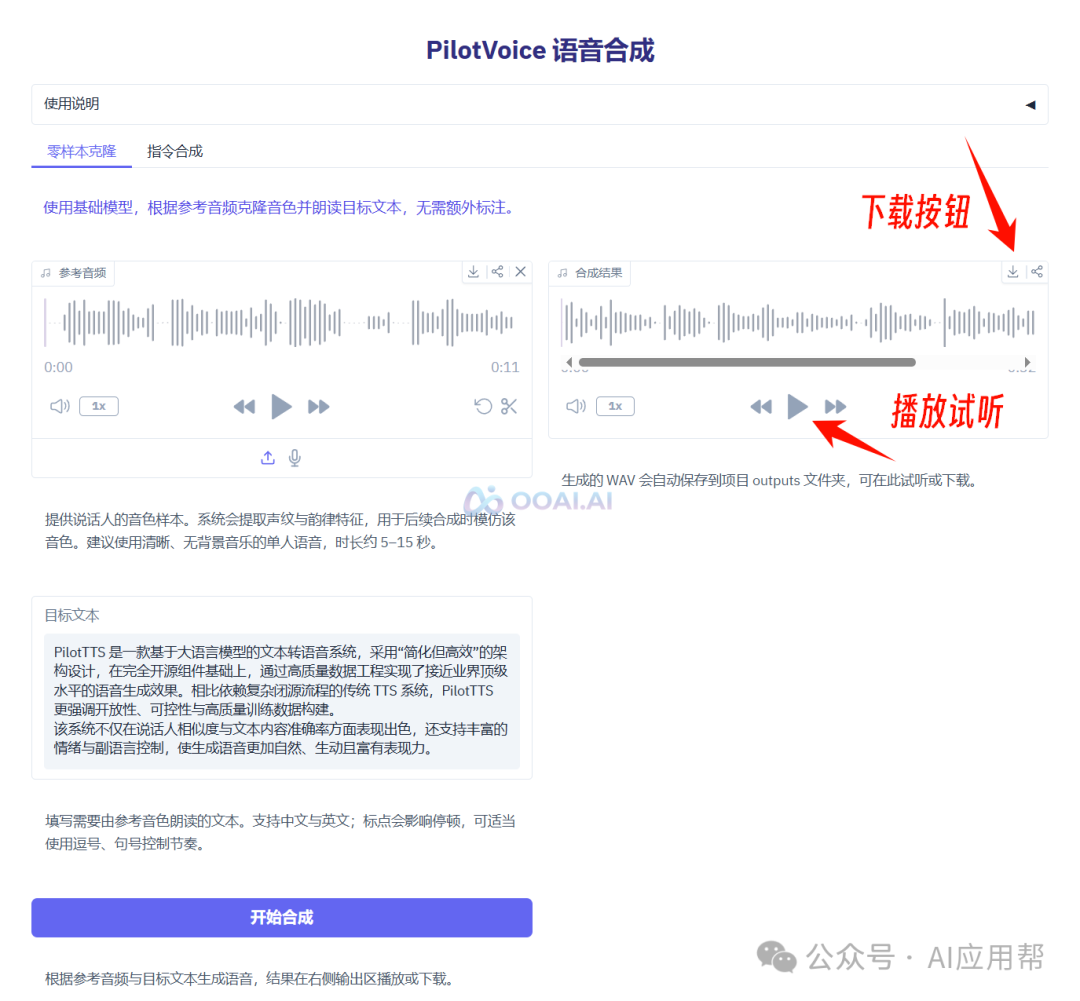Trim reference audio with scissors icon
The image size is (1080, 1001).
click(x=509, y=406)
